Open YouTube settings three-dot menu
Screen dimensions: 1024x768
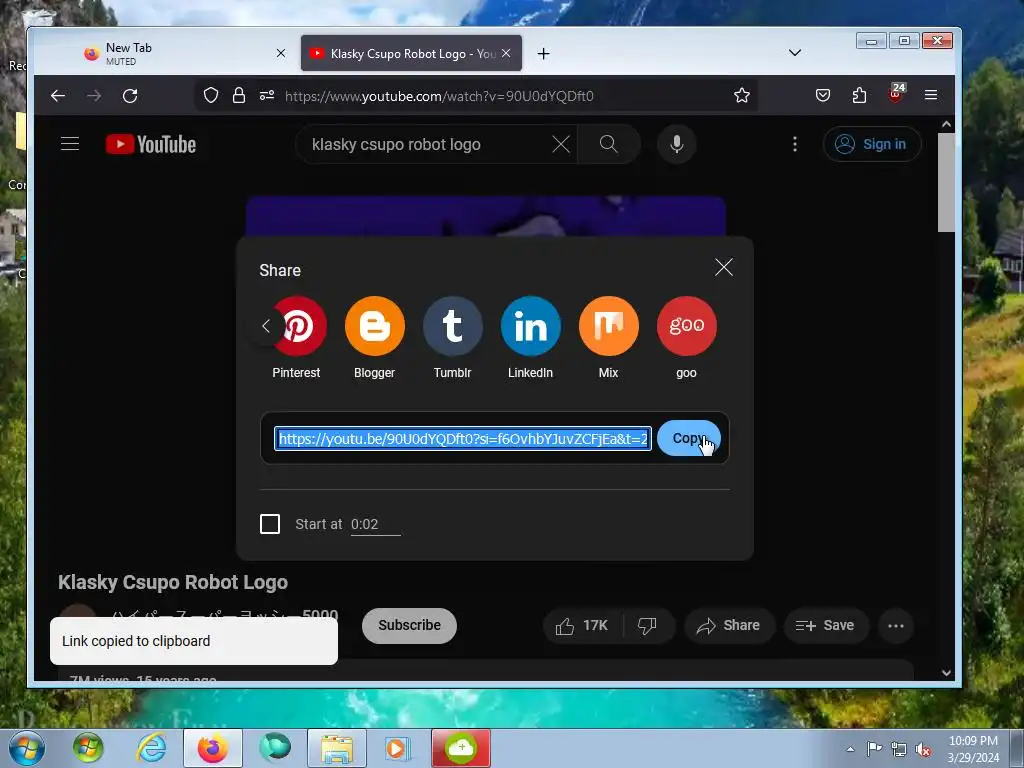coord(795,144)
